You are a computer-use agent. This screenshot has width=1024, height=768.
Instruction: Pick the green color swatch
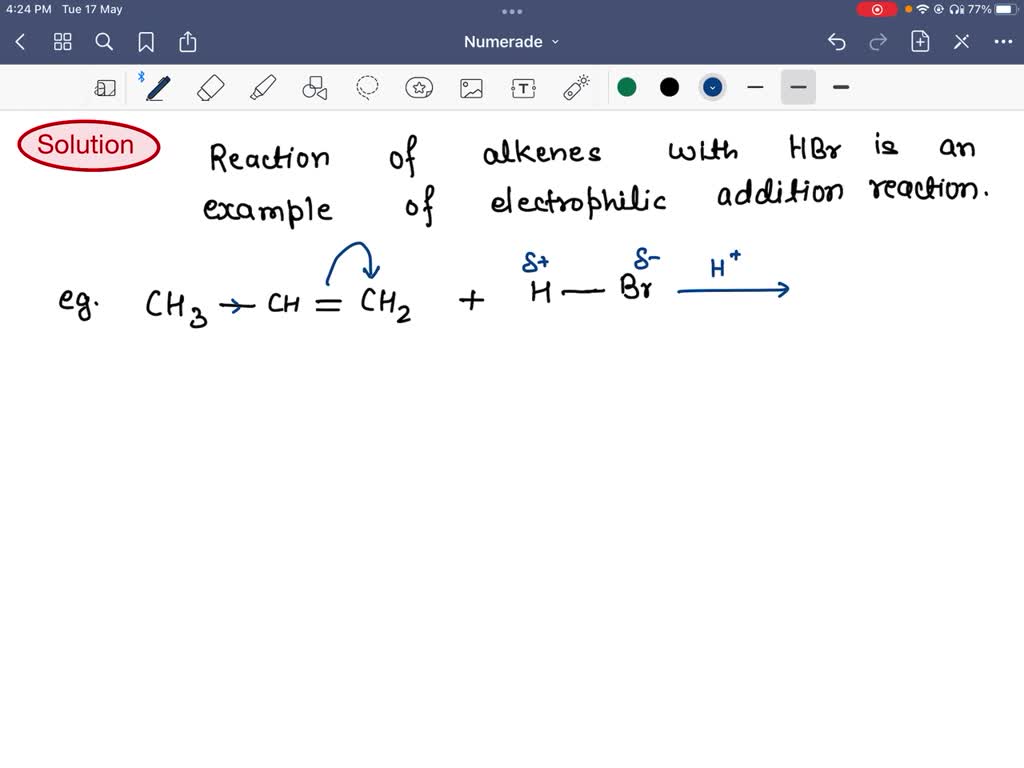point(627,87)
